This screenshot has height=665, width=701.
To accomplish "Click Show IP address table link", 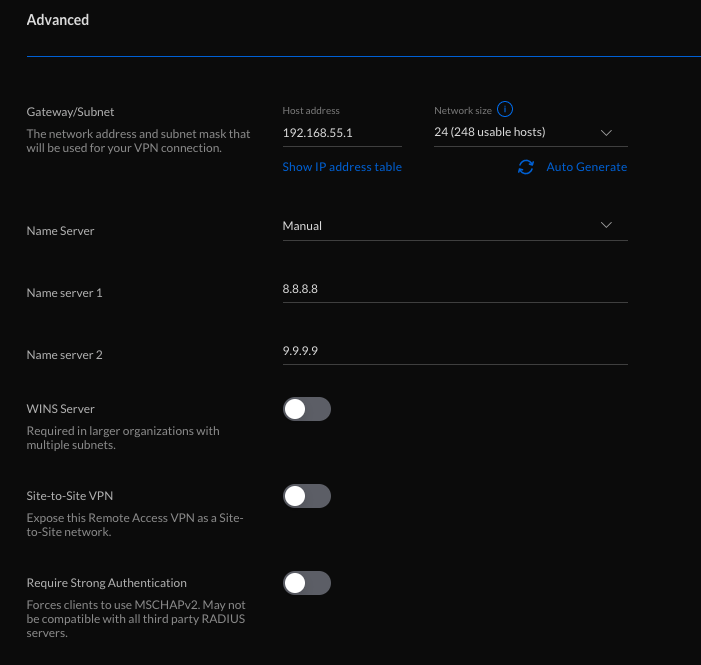I will 342,167.
